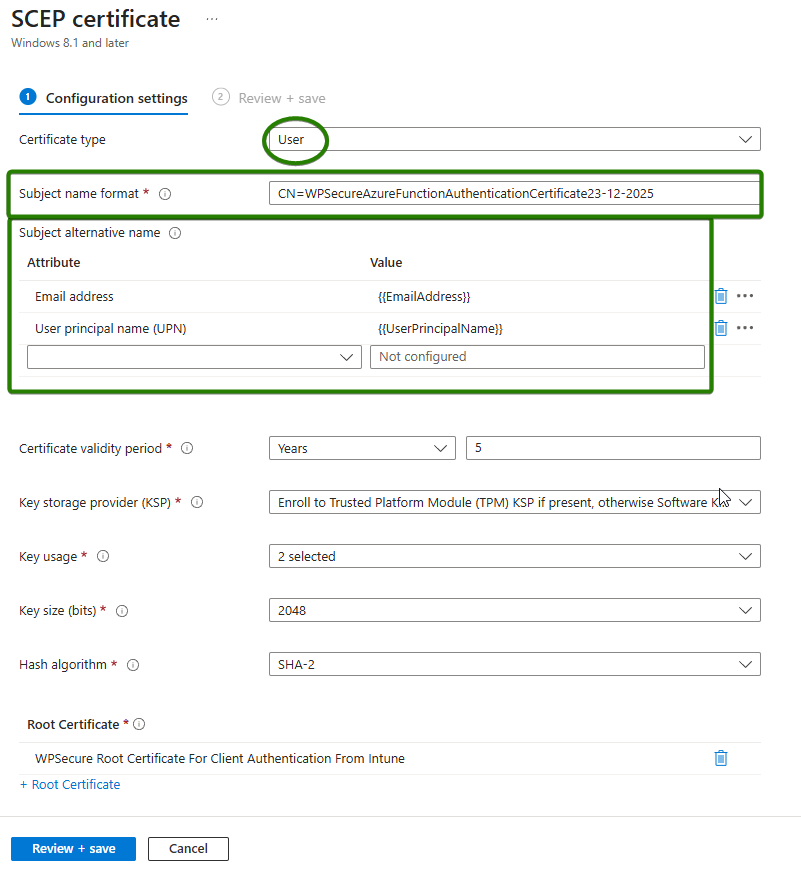This screenshot has height=877, width=801.
Task: Remove the WPSecure root certificate
Action: tap(721, 758)
